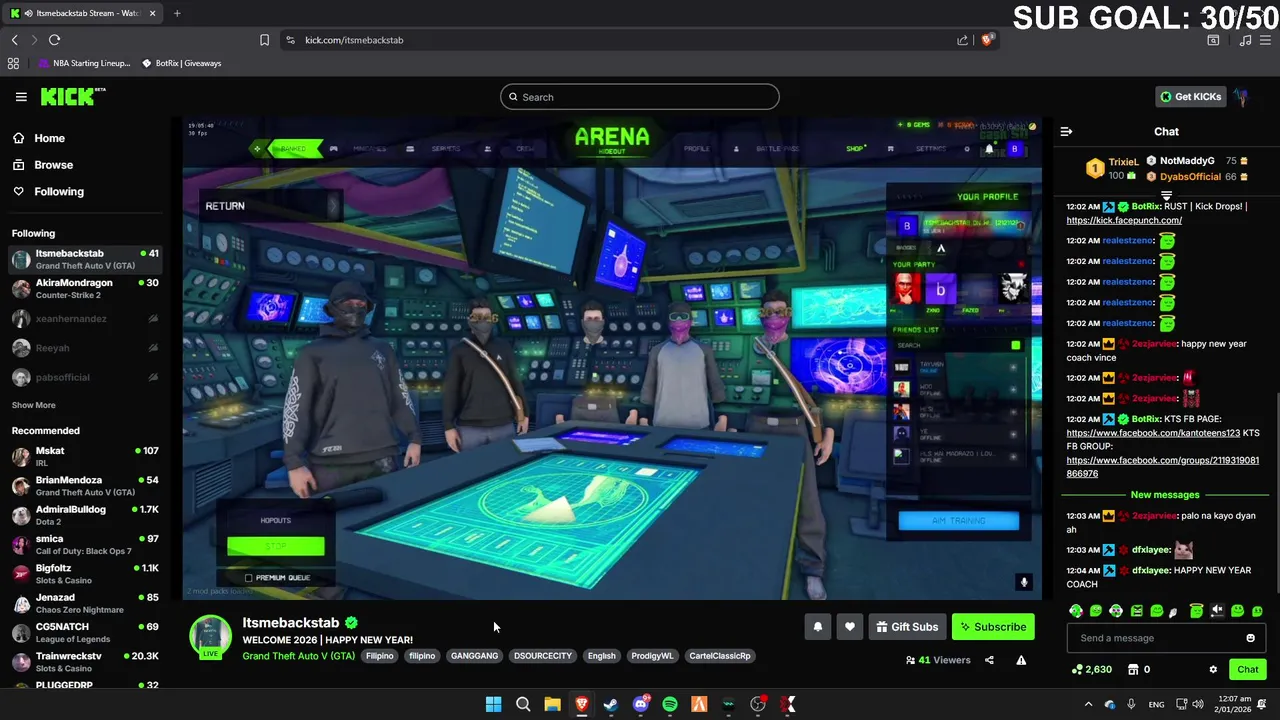The width and height of the screenshot is (1280, 720).
Task: Click the Gift Subs button
Action: click(907, 627)
